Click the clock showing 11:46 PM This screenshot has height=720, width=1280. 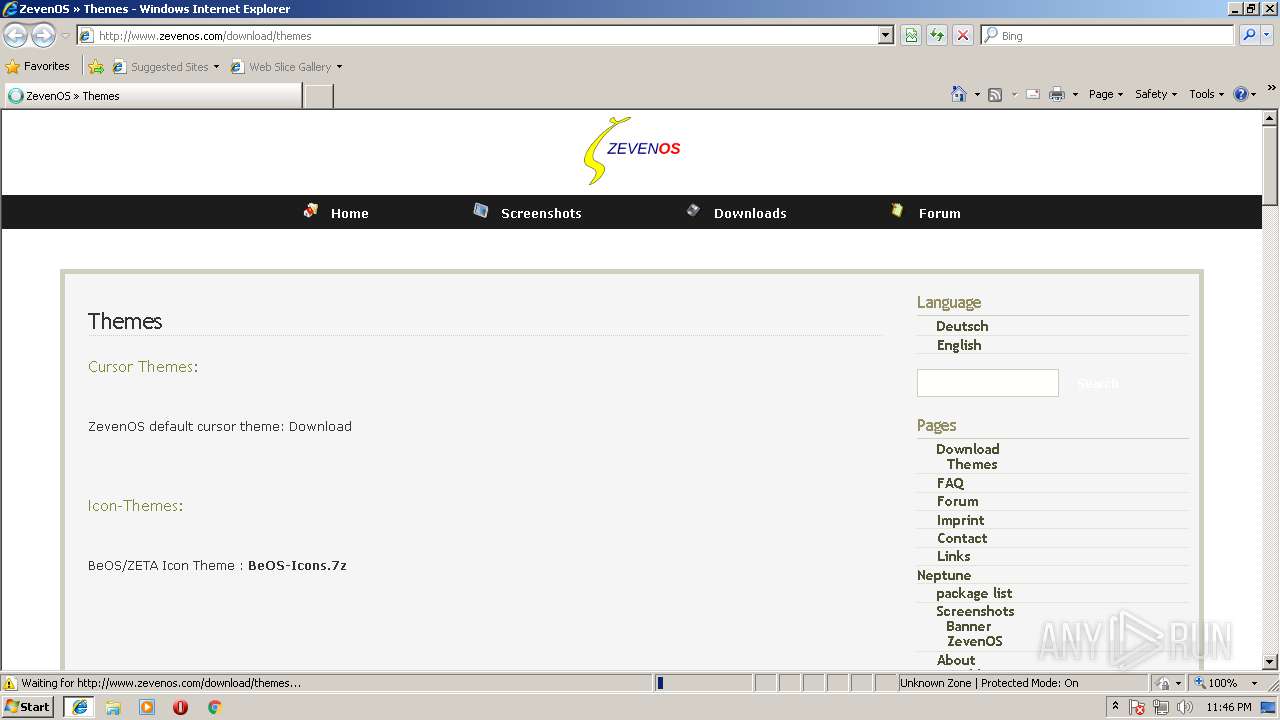tap(1229, 707)
